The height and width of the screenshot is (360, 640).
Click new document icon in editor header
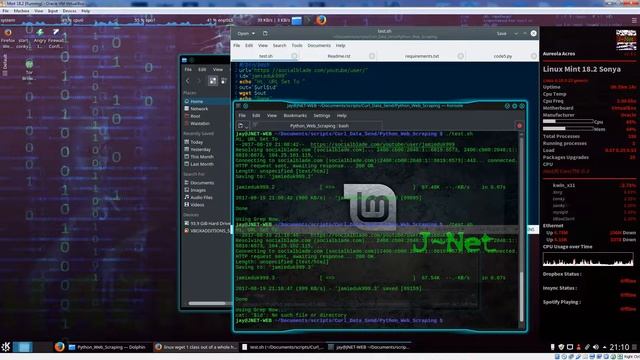265,33
